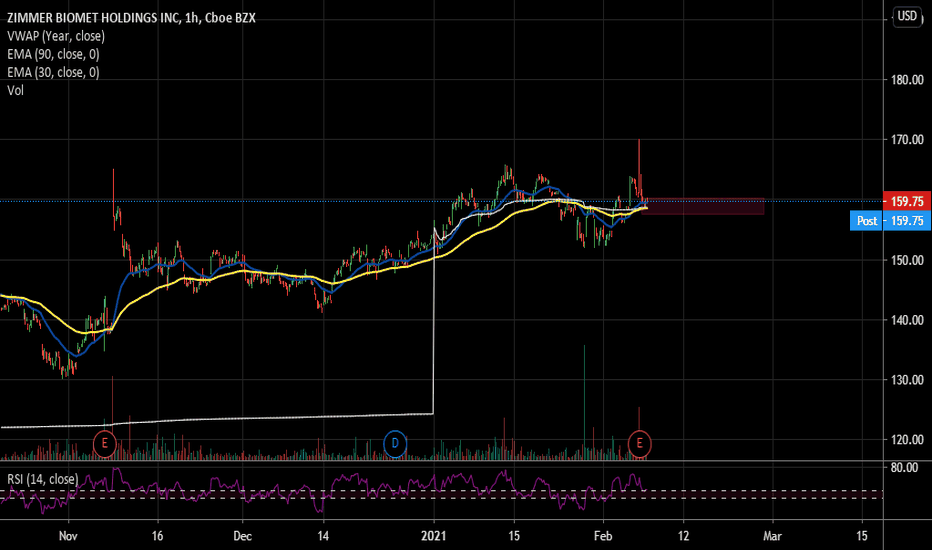Click the Mar date label on time axis
Screen dimensions: 932x550
pyautogui.click(x=772, y=536)
